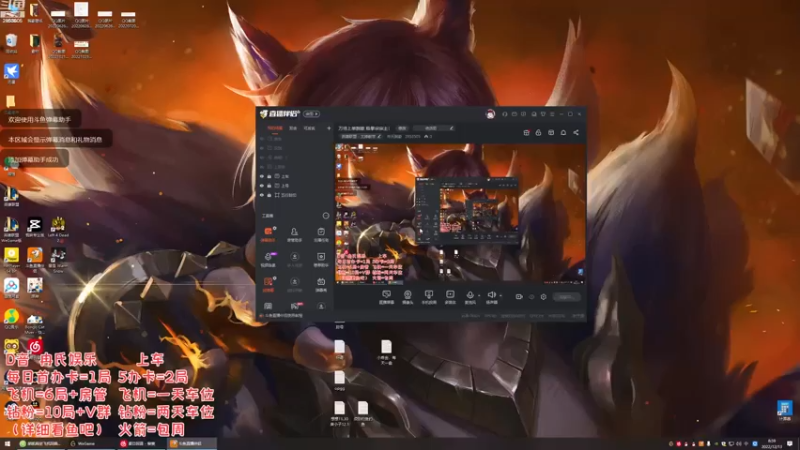Switch to the second scene tab

coord(293,129)
